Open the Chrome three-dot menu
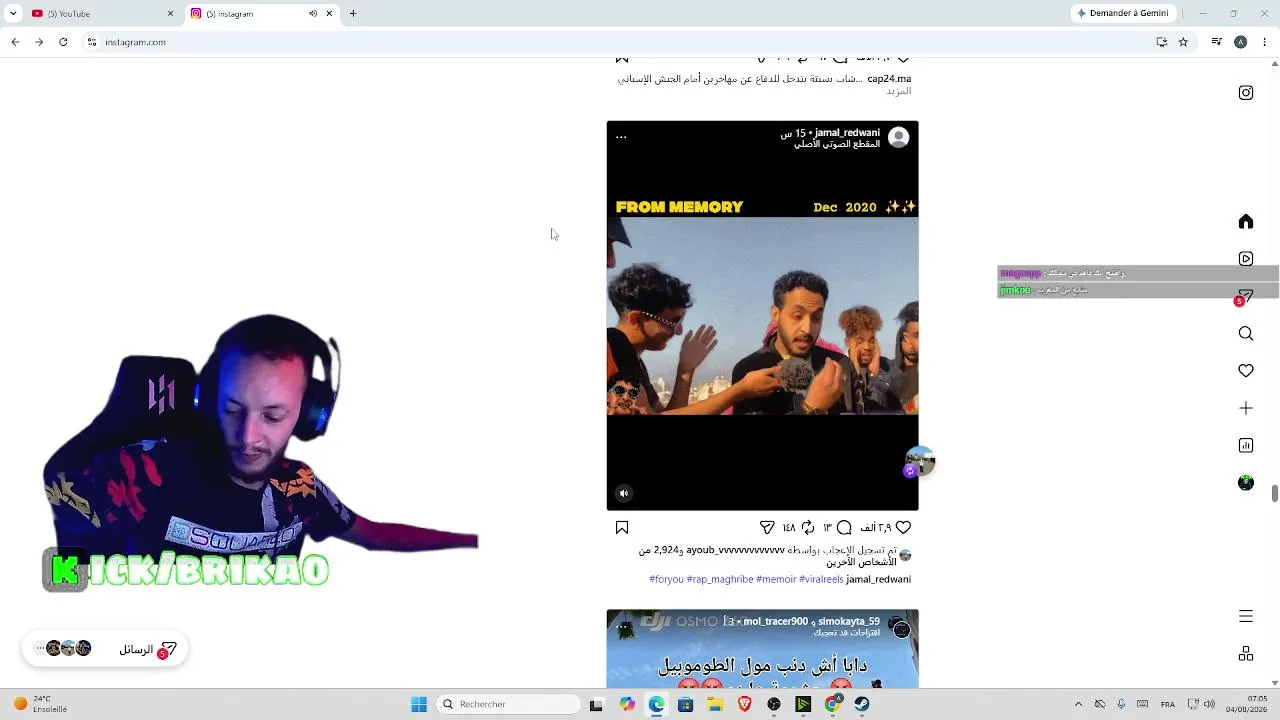The height and width of the screenshot is (720, 1280). pyautogui.click(x=1265, y=42)
